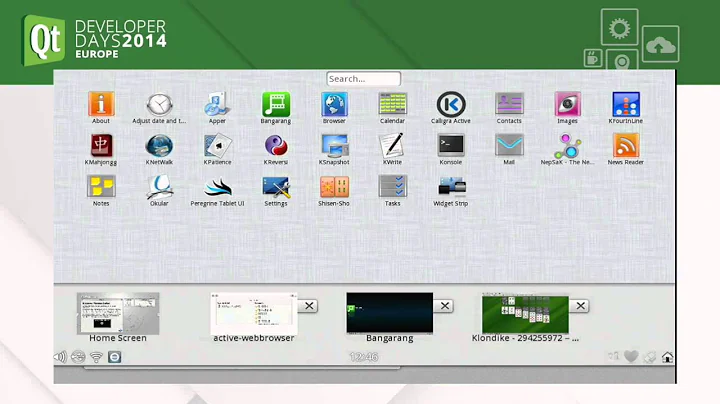Click the heart icon in the panel
The width and height of the screenshot is (720, 404).
coord(631,357)
